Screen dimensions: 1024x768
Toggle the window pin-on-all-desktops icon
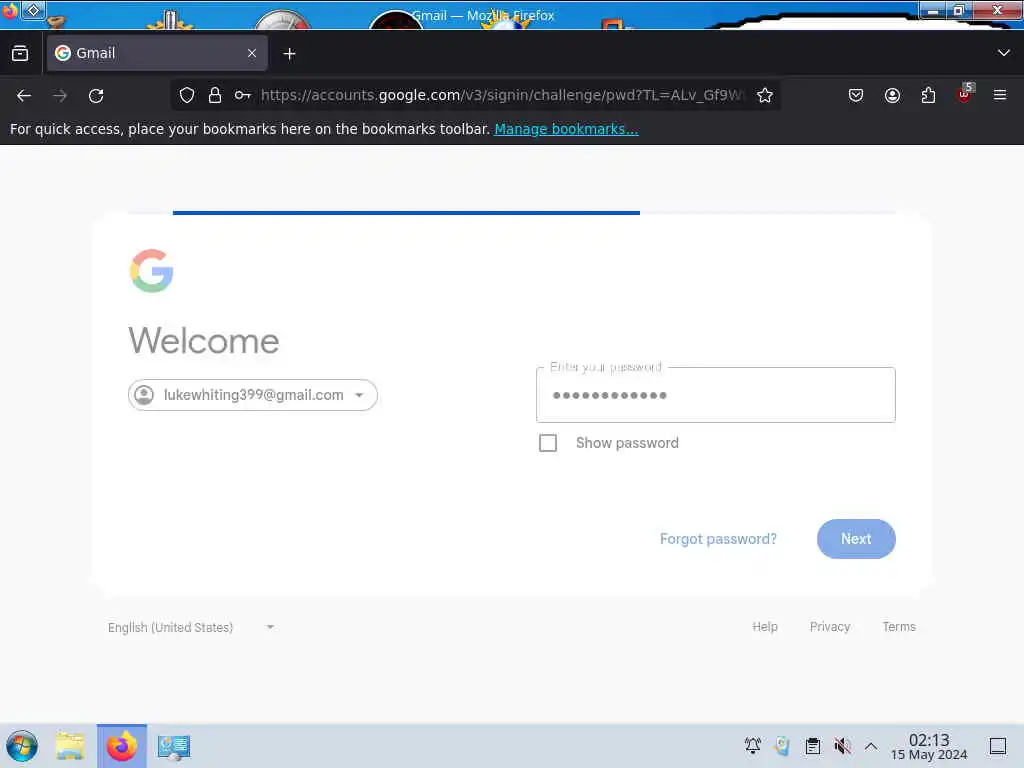coord(33,10)
